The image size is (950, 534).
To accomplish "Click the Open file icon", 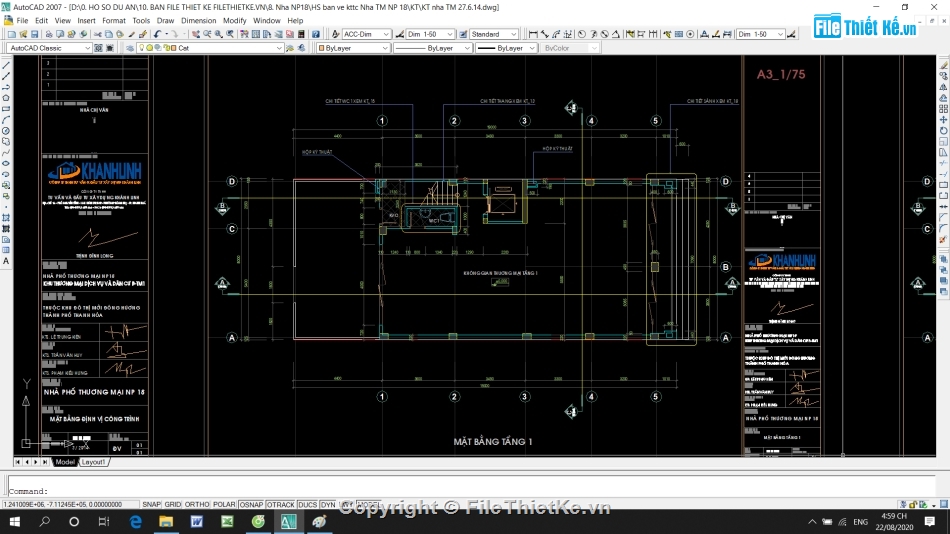I will click(23, 35).
